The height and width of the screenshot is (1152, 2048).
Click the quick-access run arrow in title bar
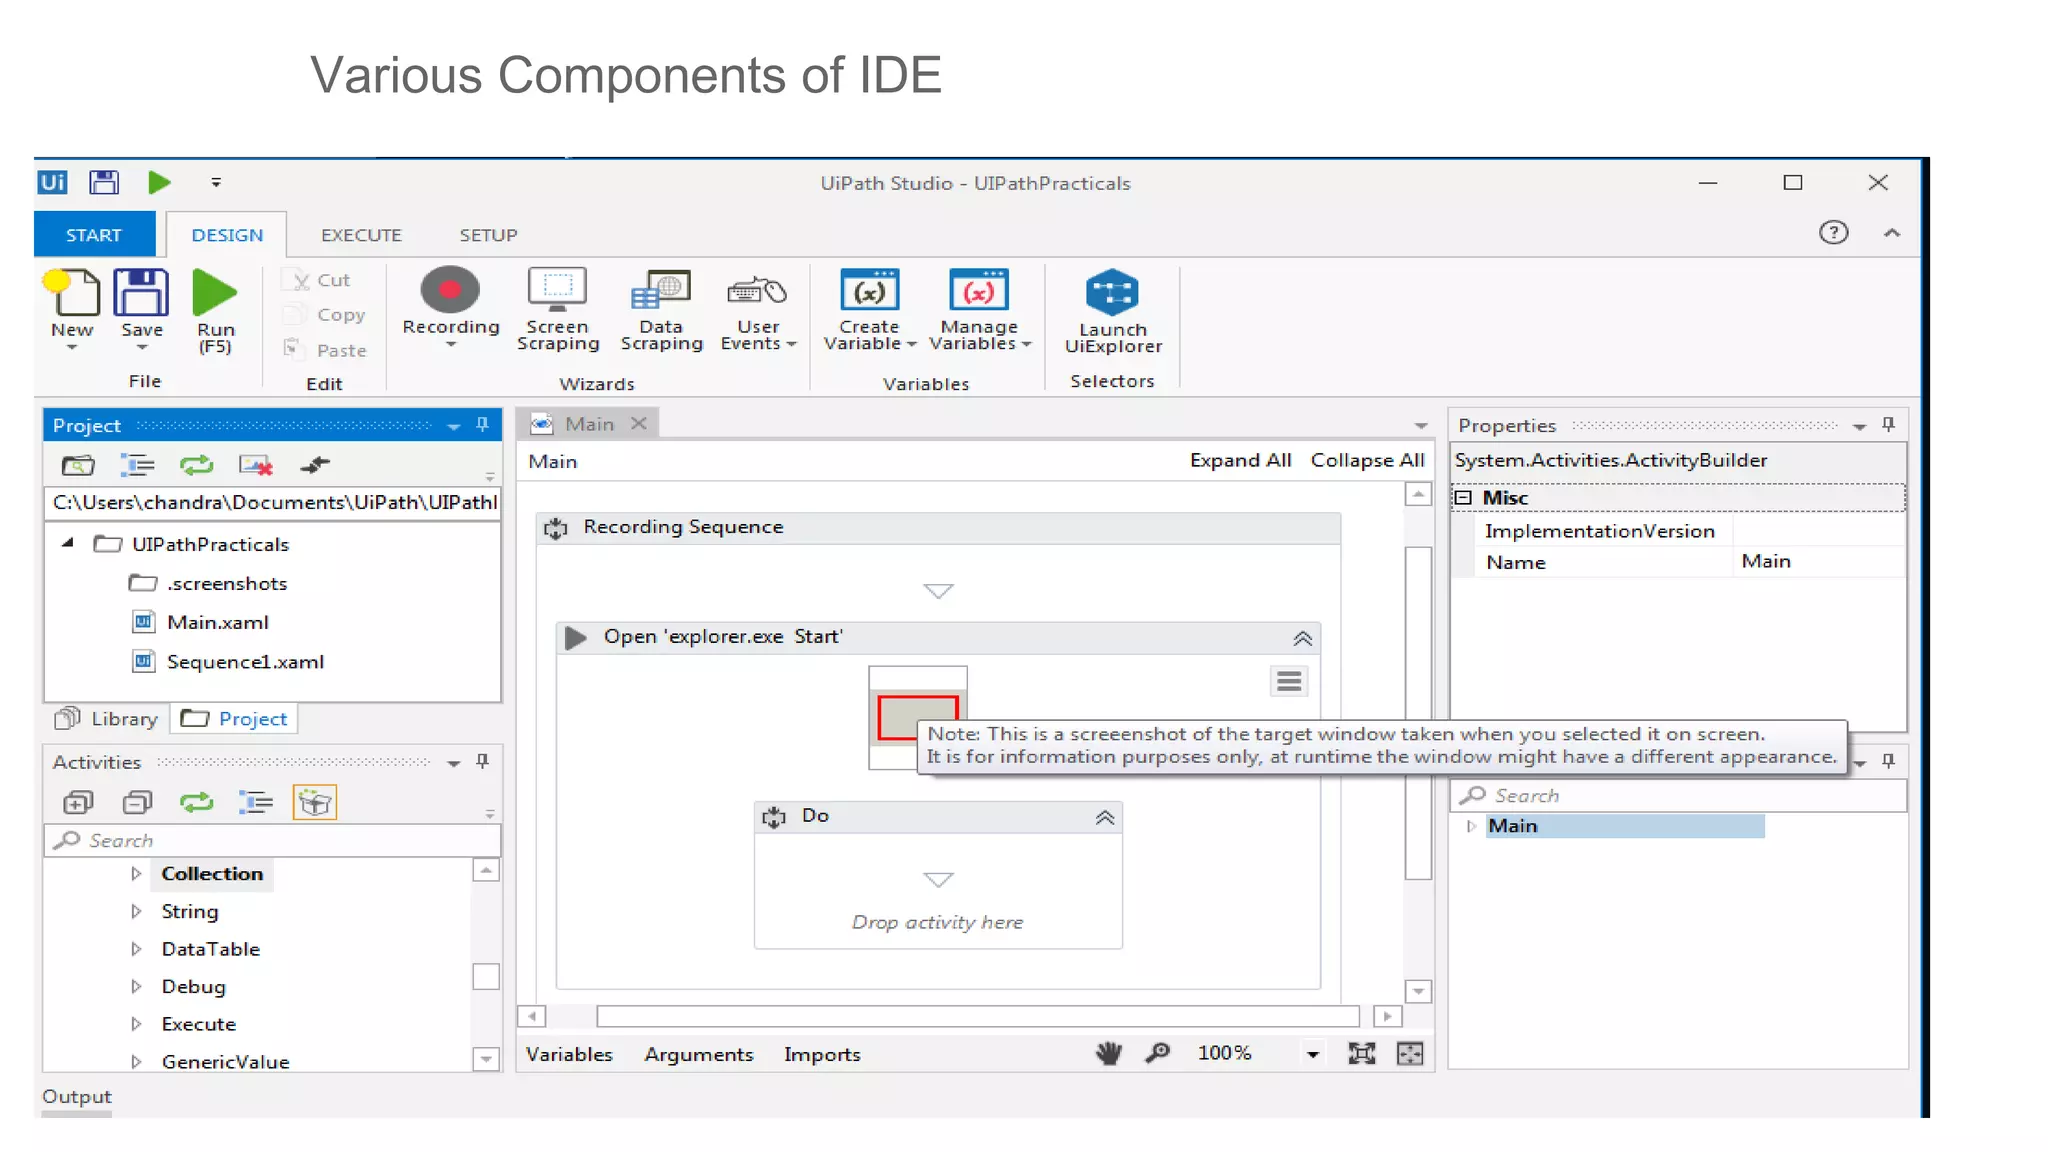click(x=159, y=182)
